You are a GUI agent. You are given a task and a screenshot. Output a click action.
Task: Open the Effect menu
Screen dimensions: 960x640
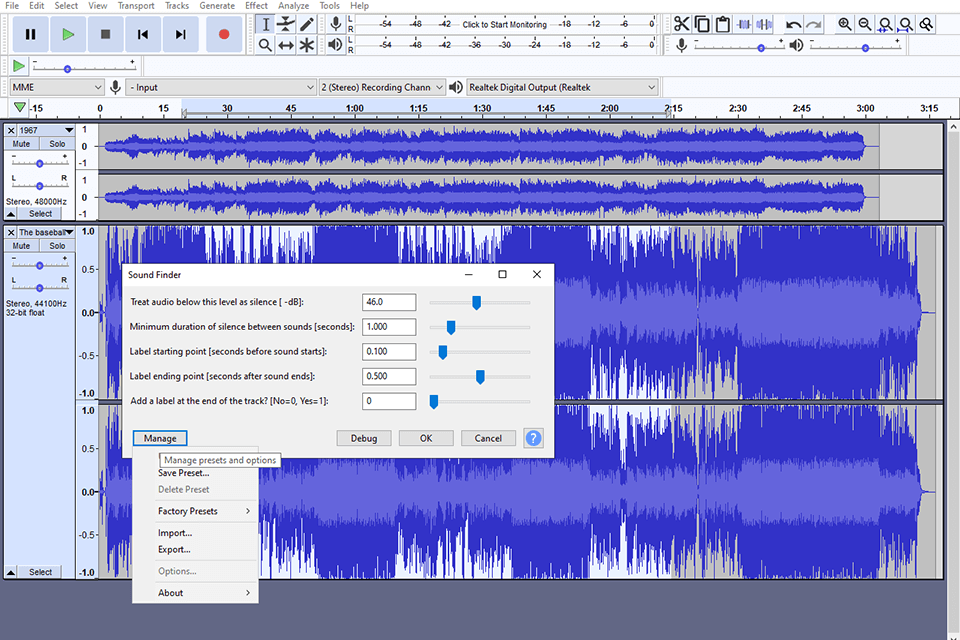click(256, 6)
